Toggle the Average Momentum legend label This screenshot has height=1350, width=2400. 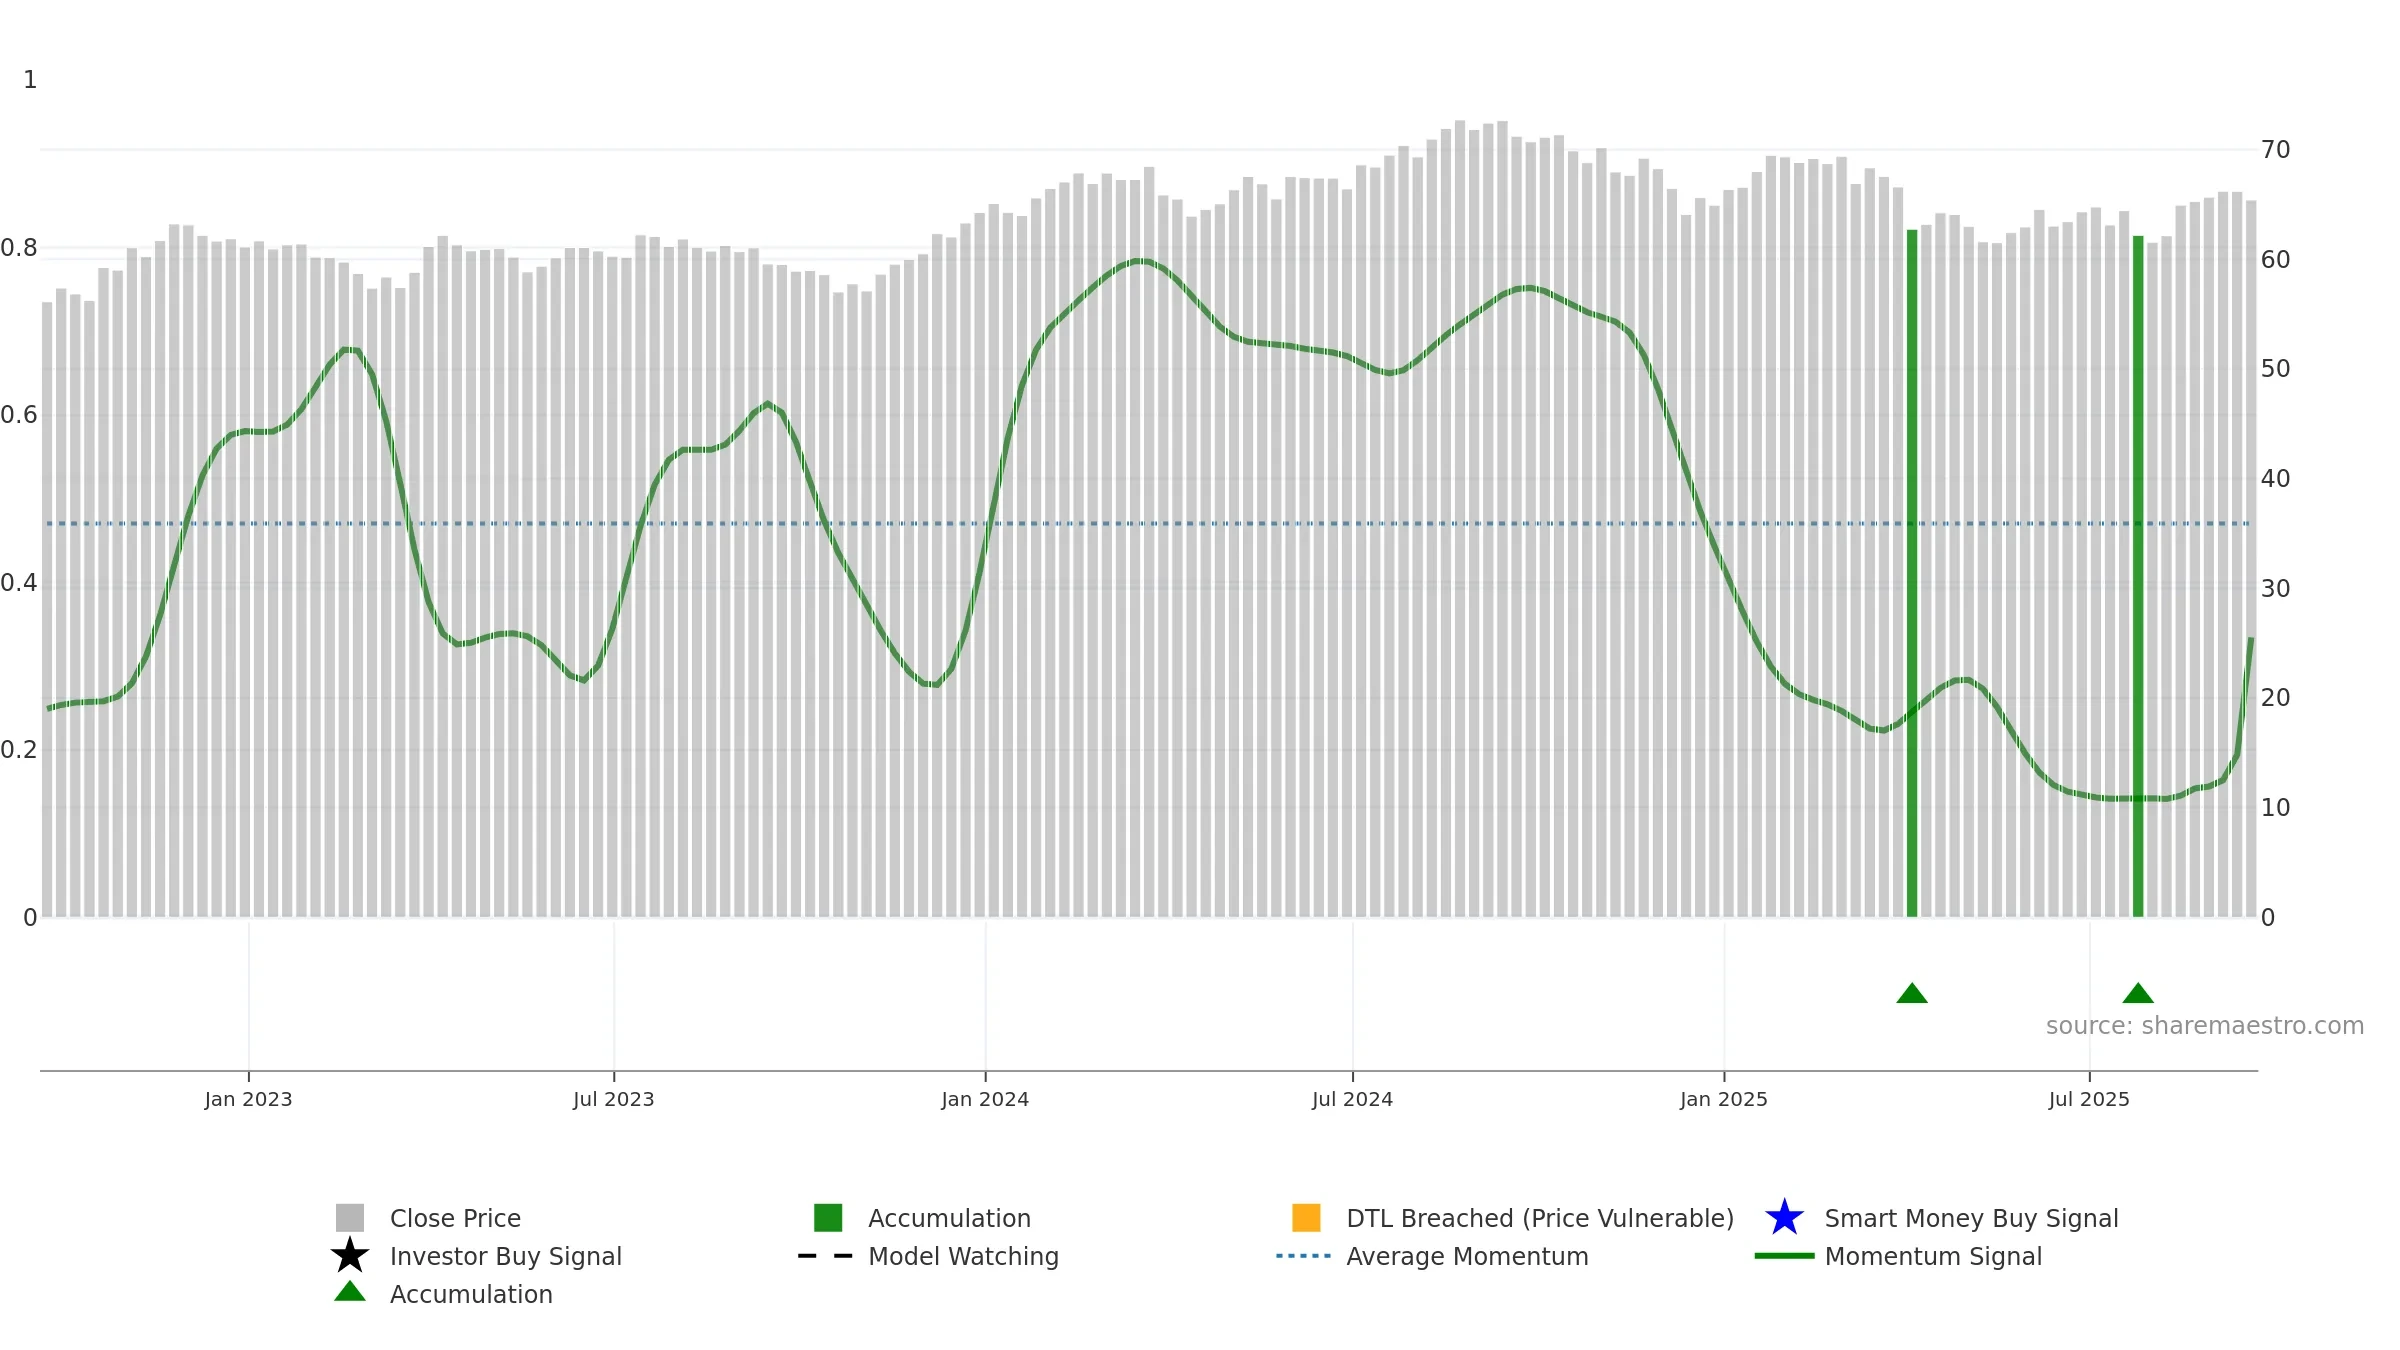(1467, 1256)
